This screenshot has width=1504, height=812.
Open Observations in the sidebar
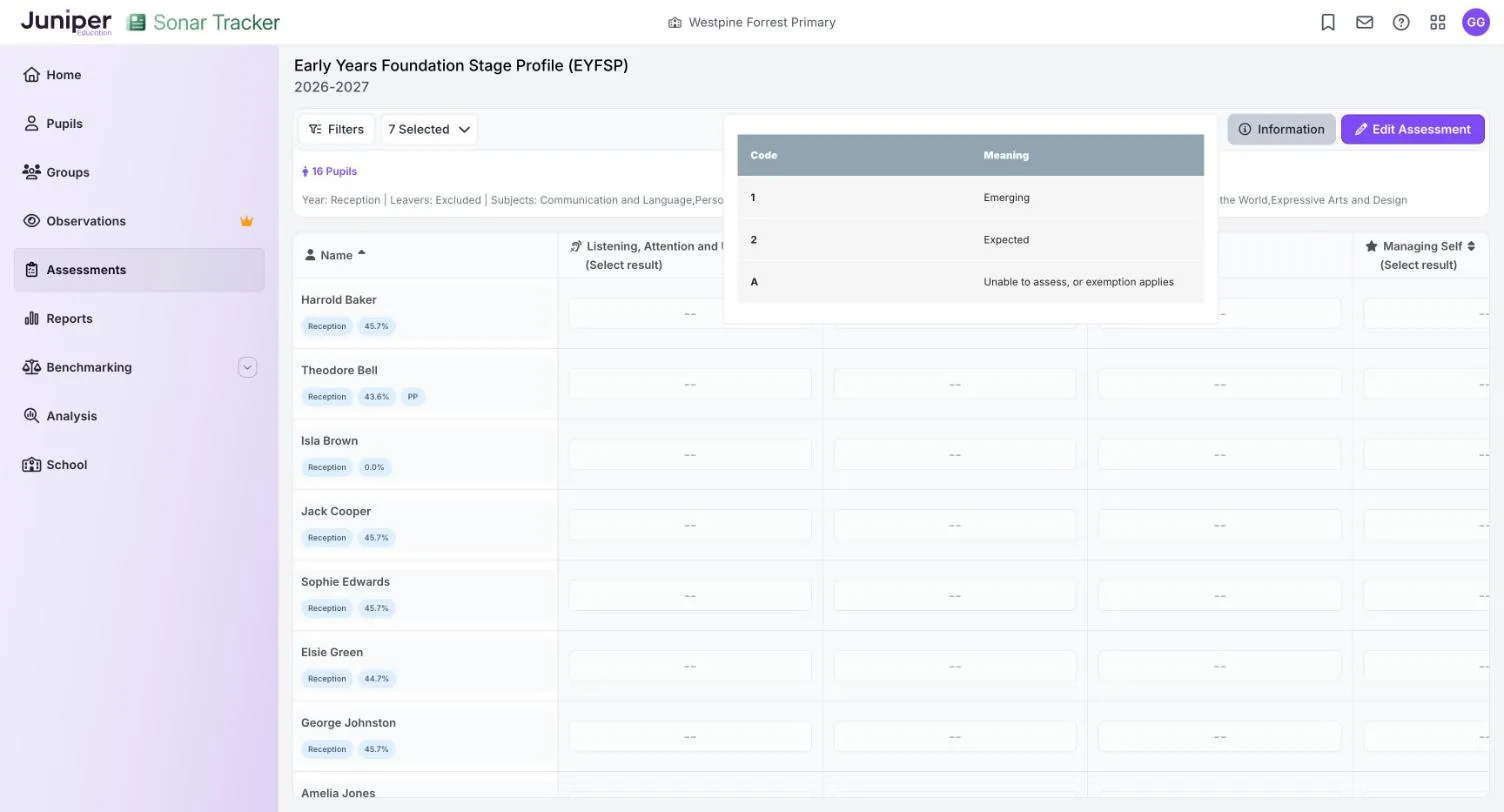[x=139, y=221]
